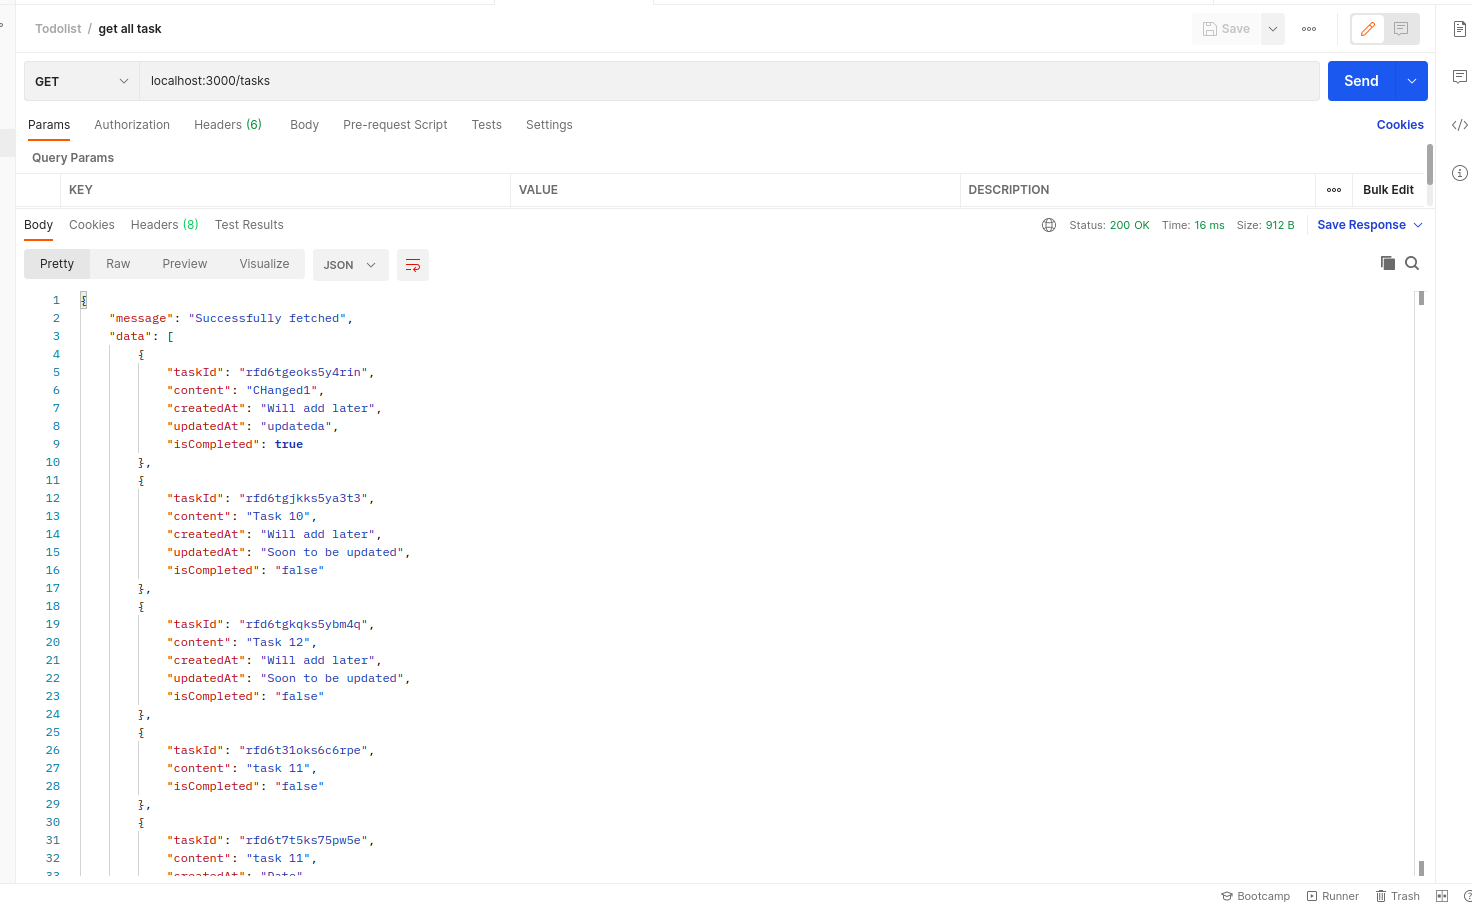
Task: Click the network globe icon near Status
Action: (1049, 225)
